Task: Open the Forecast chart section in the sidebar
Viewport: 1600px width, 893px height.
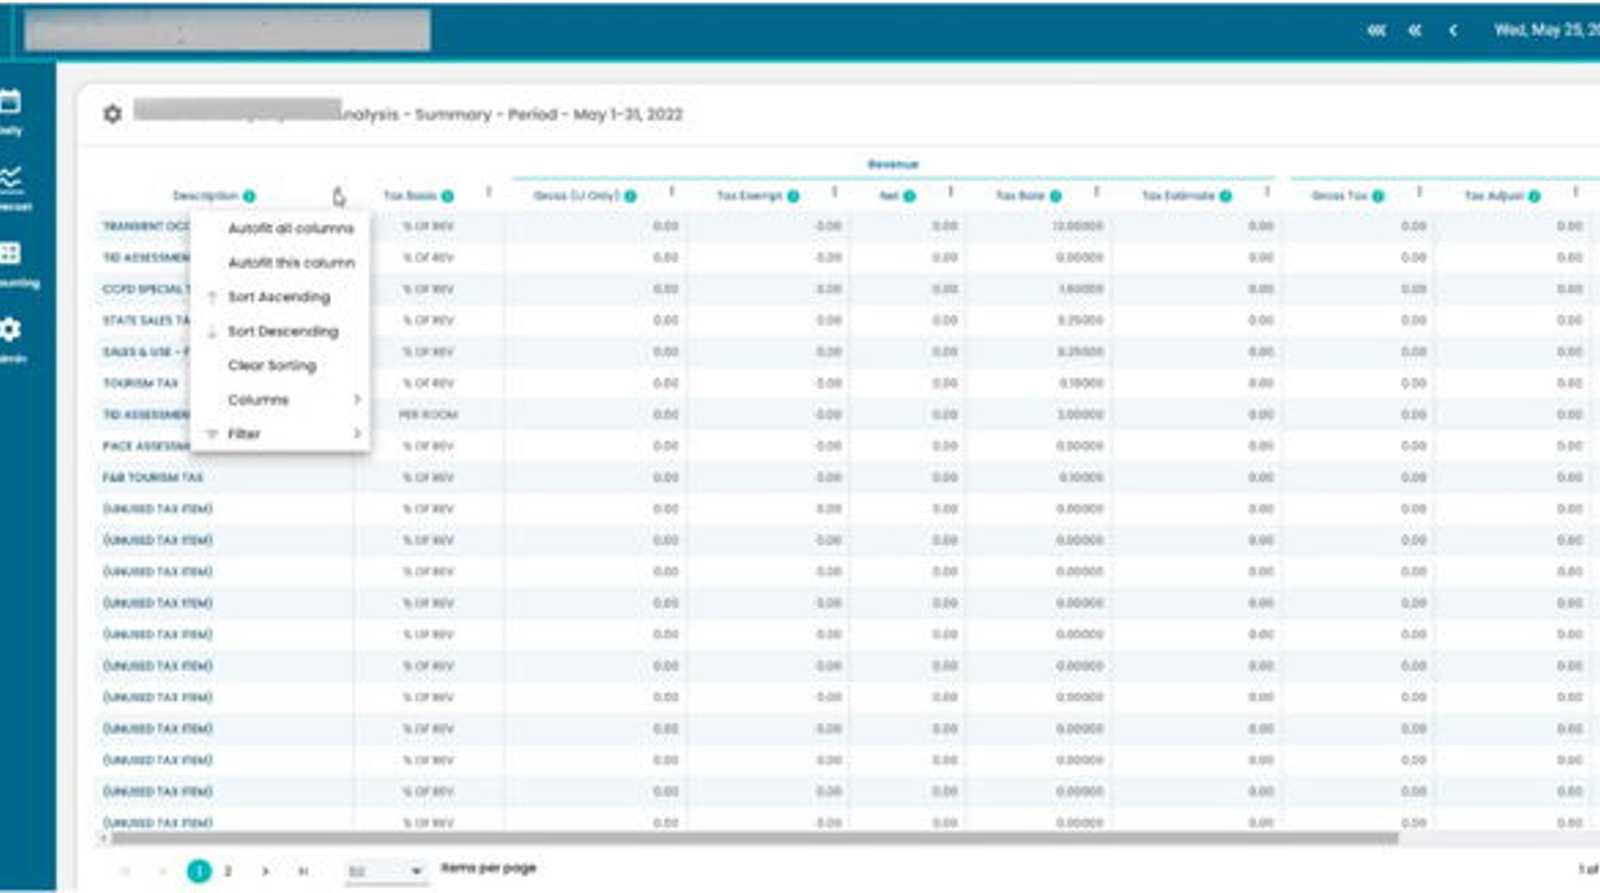Action: coord(11,188)
